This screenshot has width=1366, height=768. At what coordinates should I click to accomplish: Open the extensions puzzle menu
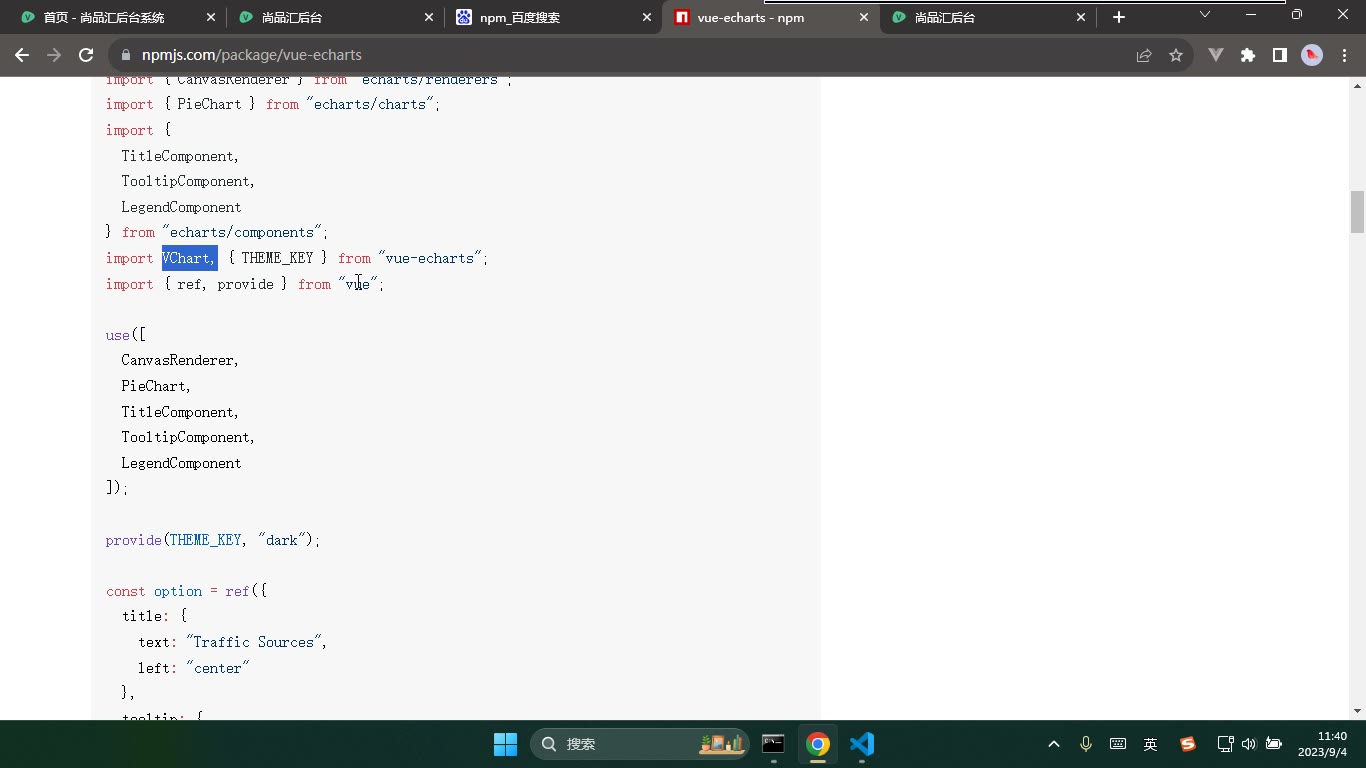click(x=1248, y=55)
